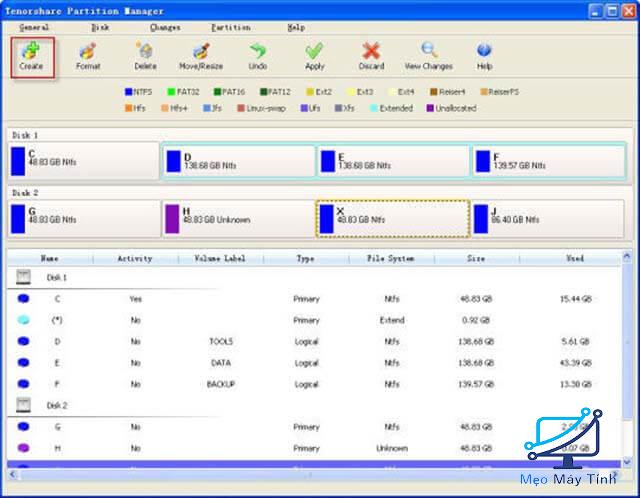640x498 pixels.
Task: Apply pending changes with the green check
Action: [x=314, y=51]
